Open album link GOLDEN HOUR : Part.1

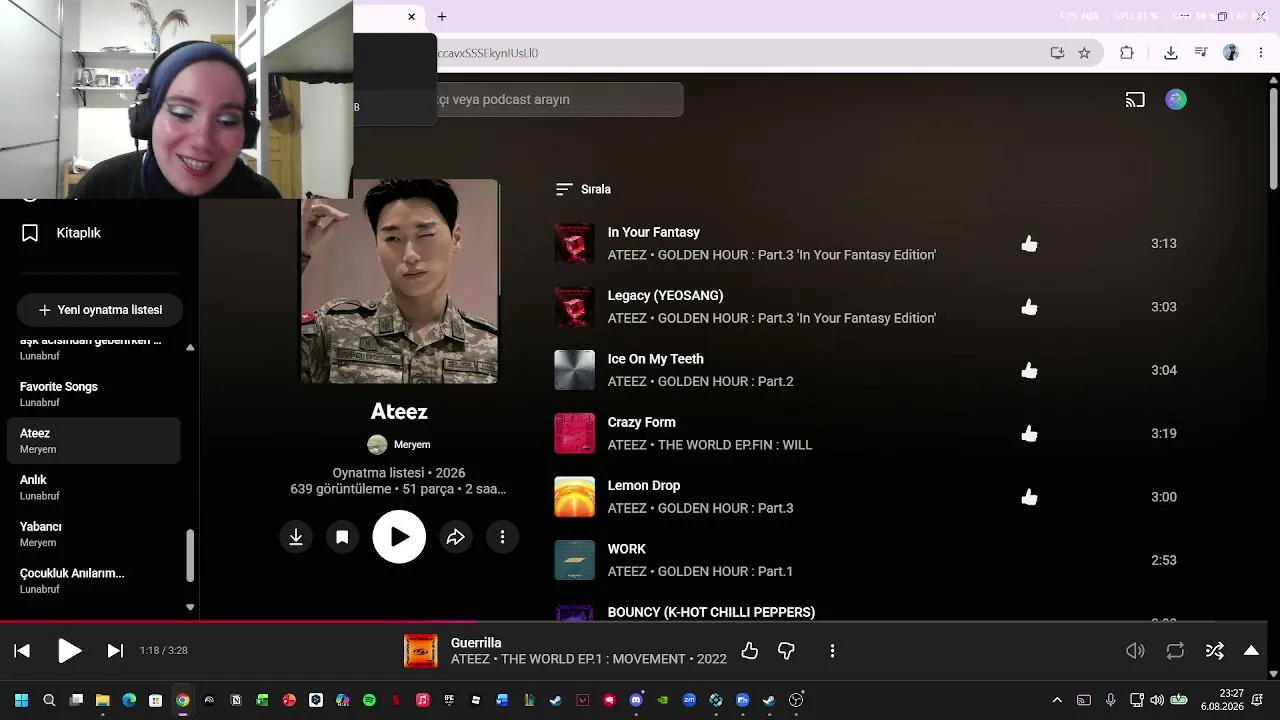[x=726, y=571]
